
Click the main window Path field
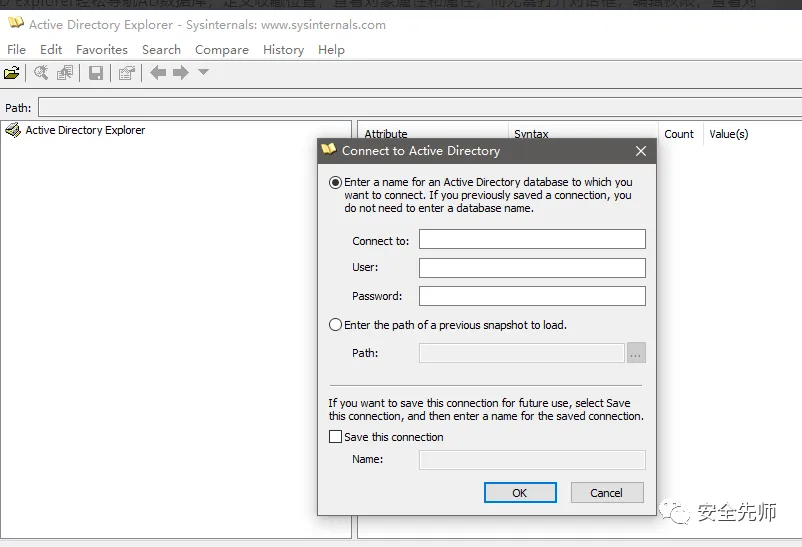click(x=419, y=107)
